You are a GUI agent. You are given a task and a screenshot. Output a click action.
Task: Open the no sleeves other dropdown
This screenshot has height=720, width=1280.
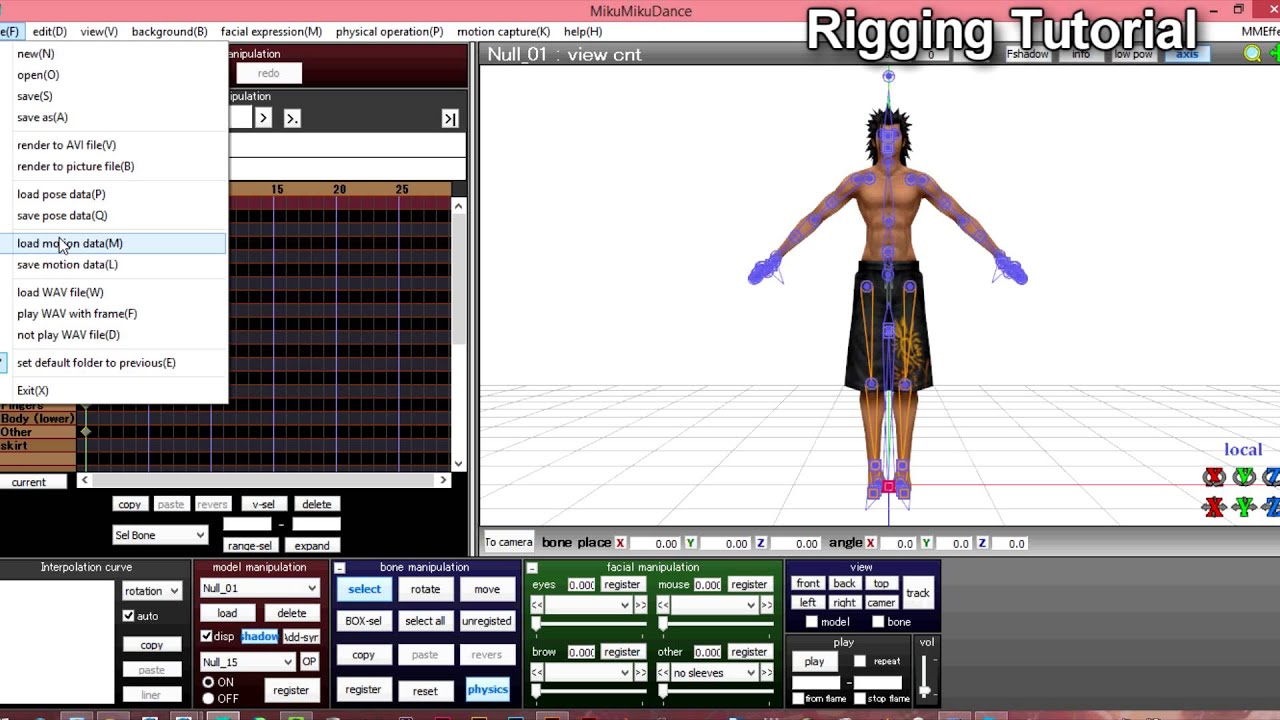point(715,673)
